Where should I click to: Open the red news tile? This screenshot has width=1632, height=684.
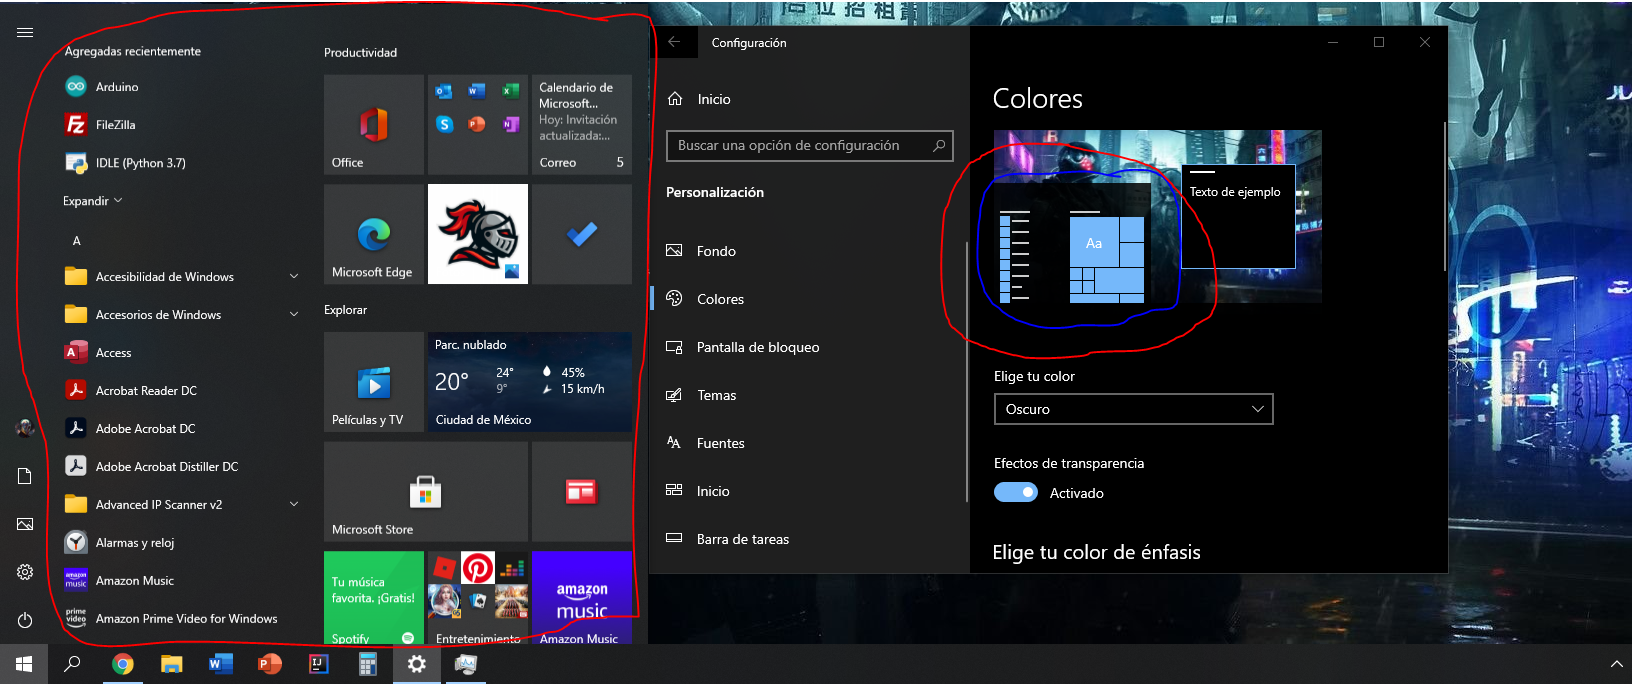pyautogui.click(x=582, y=492)
